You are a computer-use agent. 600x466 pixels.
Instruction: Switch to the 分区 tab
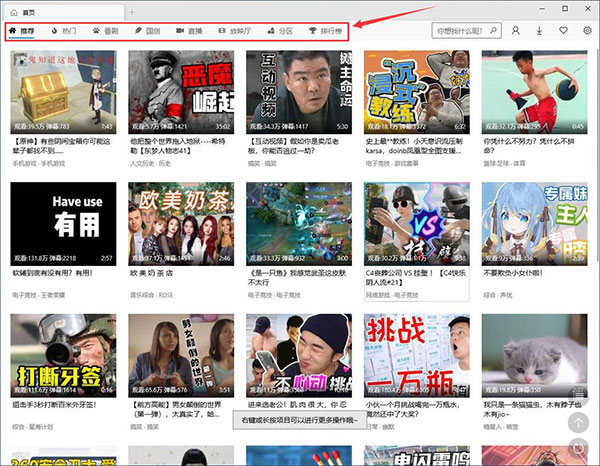284,31
